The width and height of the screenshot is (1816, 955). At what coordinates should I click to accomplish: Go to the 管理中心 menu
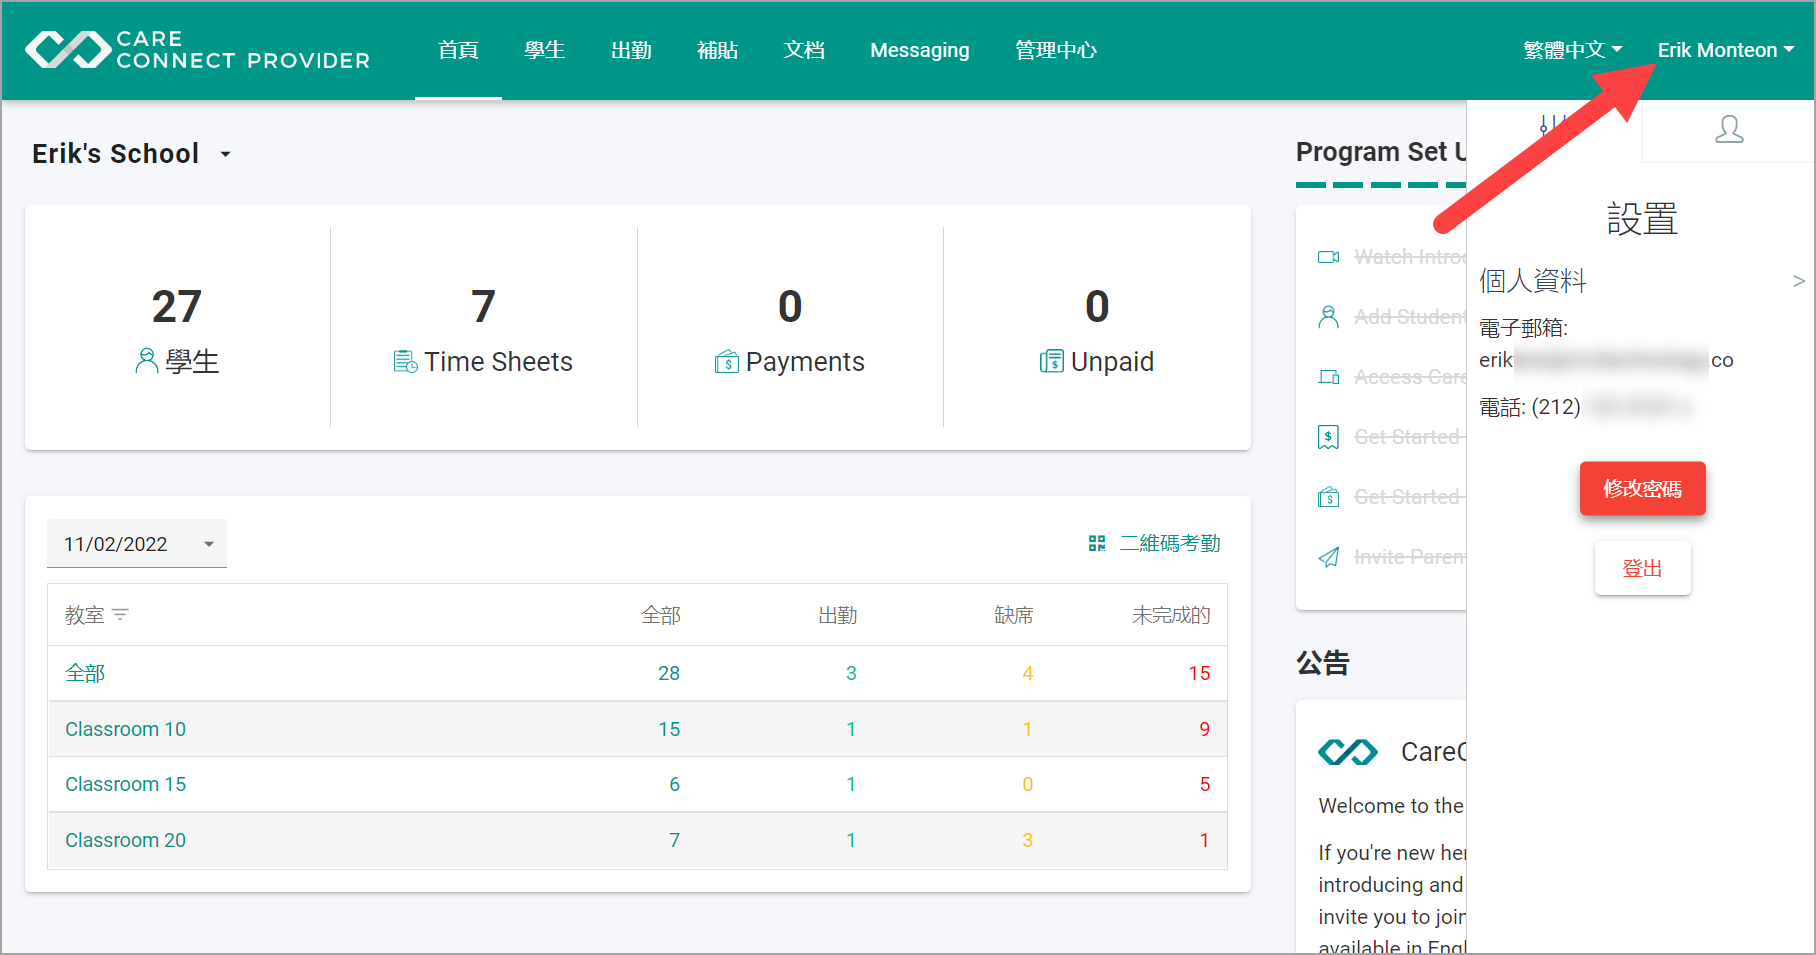click(1056, 50)
